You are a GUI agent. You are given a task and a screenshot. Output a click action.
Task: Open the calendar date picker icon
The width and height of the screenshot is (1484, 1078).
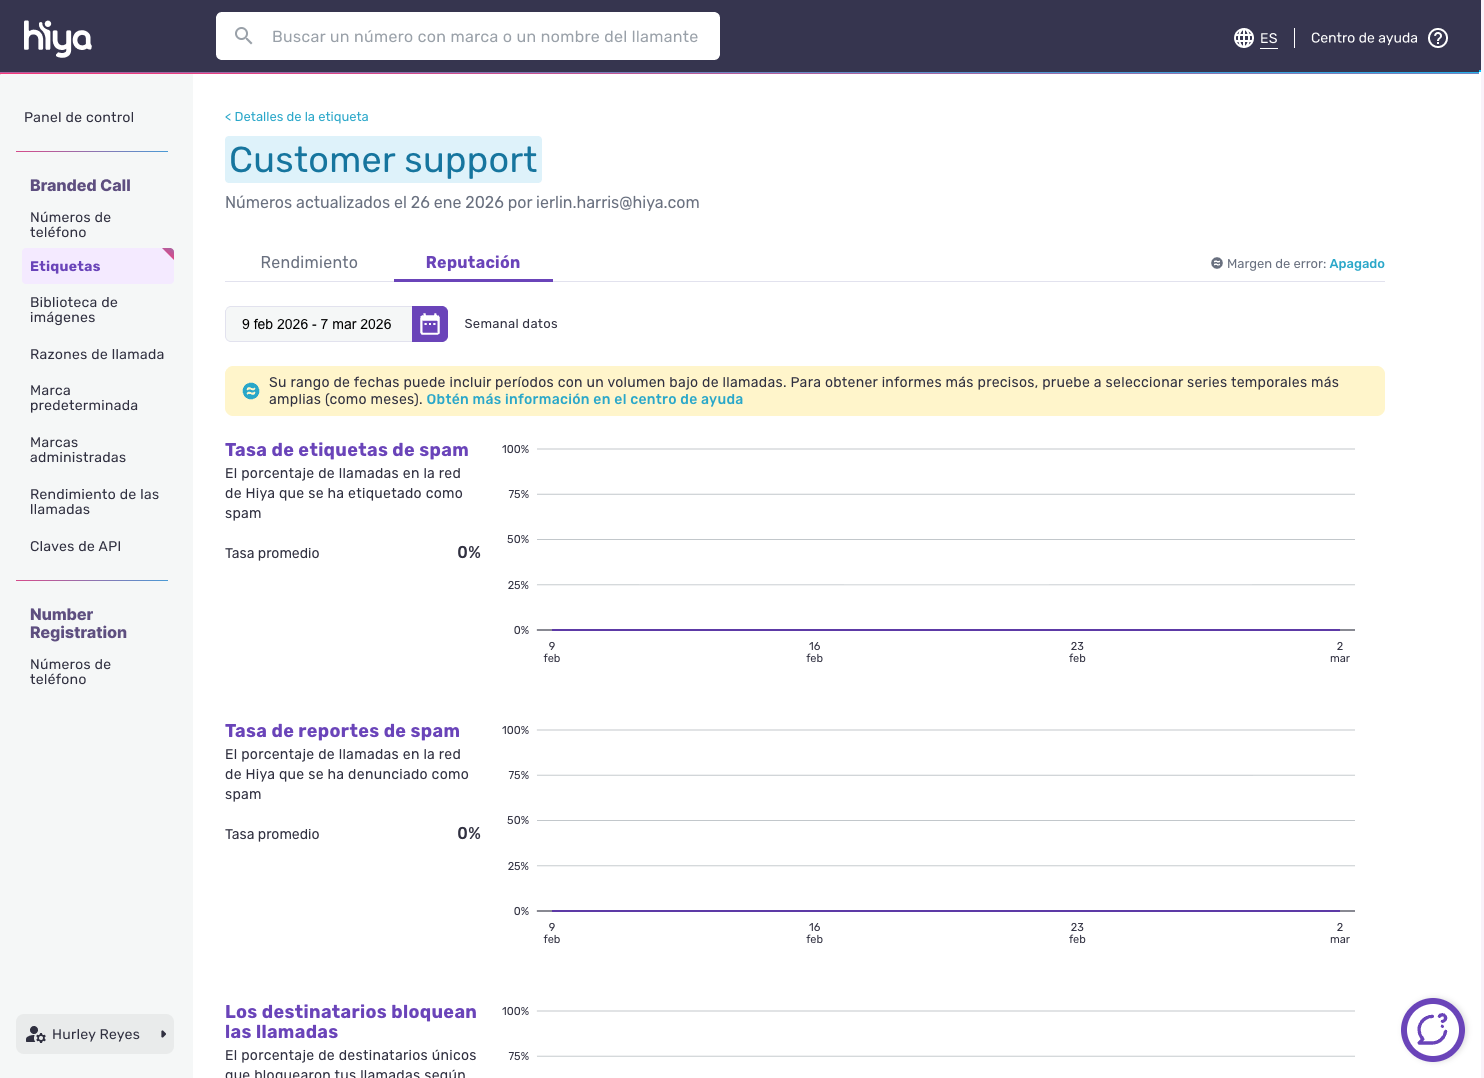430,324
